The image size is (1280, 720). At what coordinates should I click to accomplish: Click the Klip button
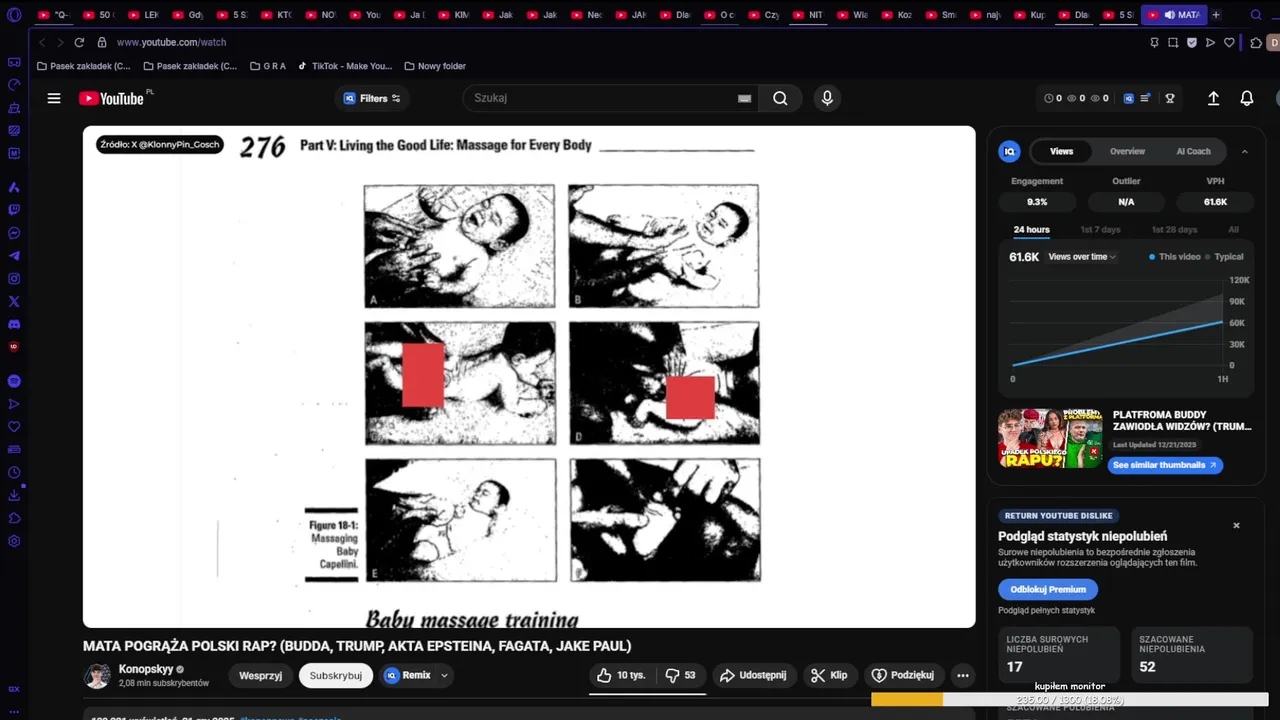(829, 675)
